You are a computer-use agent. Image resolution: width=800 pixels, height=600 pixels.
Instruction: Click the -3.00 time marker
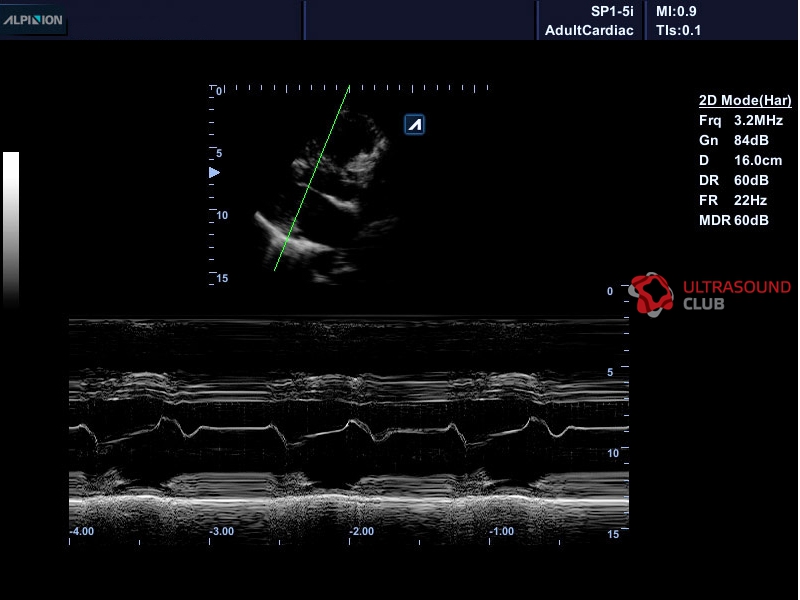pyautogui.click(x=222, y=531)
